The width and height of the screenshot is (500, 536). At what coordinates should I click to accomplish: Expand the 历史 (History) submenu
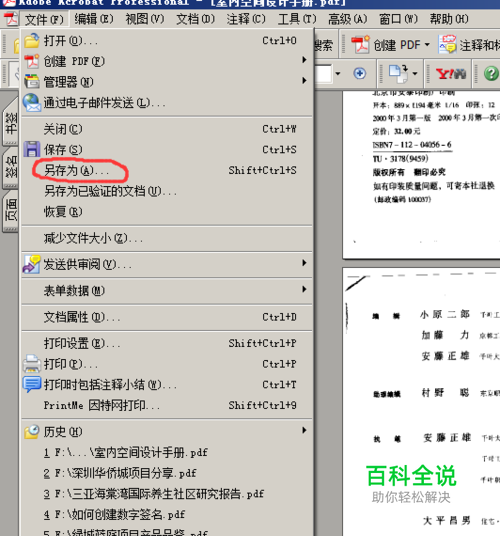[x=167, y=432]
